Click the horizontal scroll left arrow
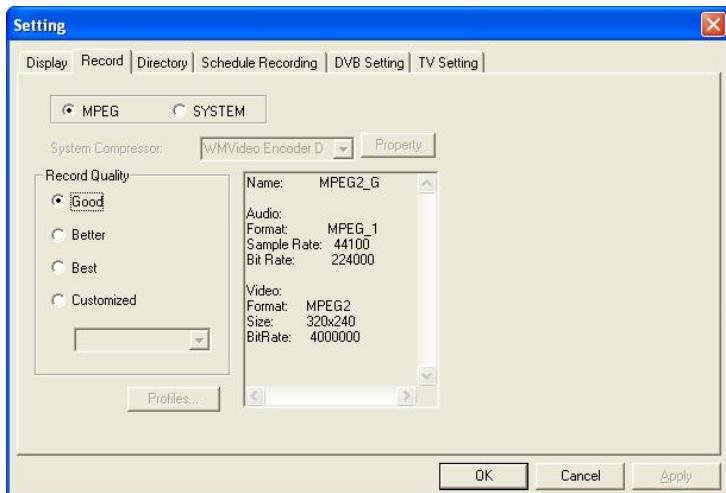 click(255, 396)
